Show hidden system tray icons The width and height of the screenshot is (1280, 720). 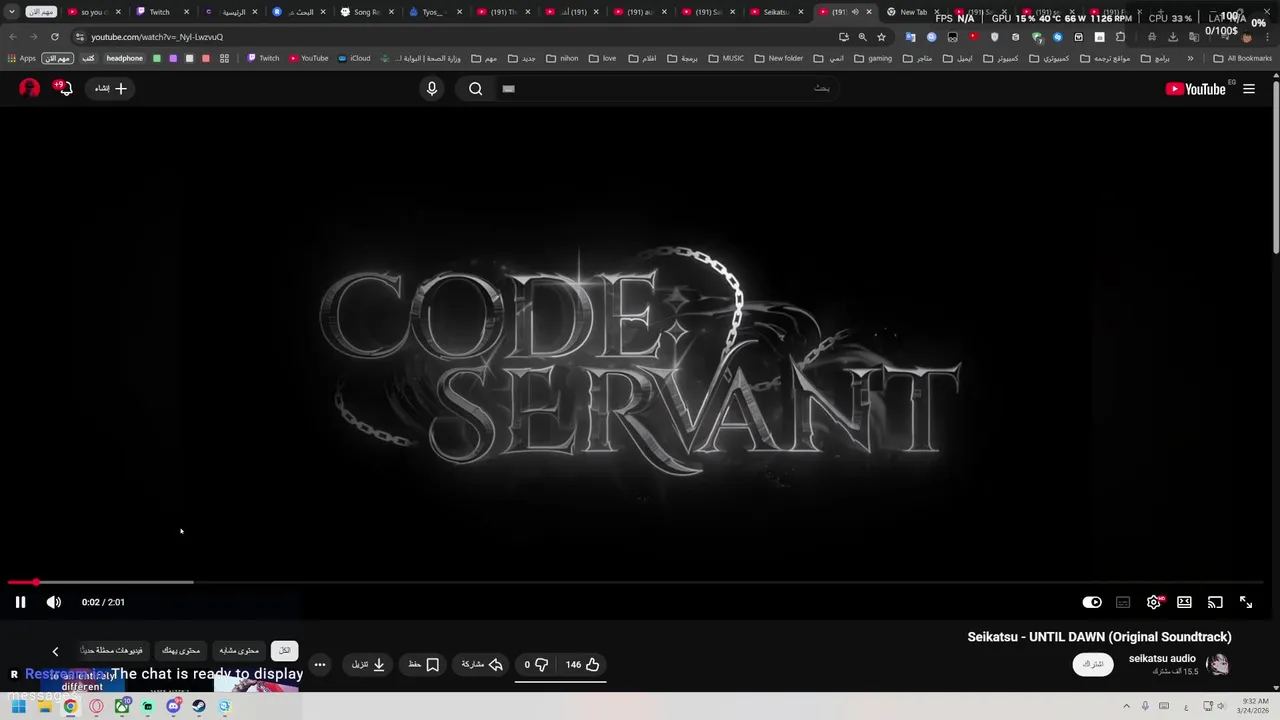coord(1127,706)
